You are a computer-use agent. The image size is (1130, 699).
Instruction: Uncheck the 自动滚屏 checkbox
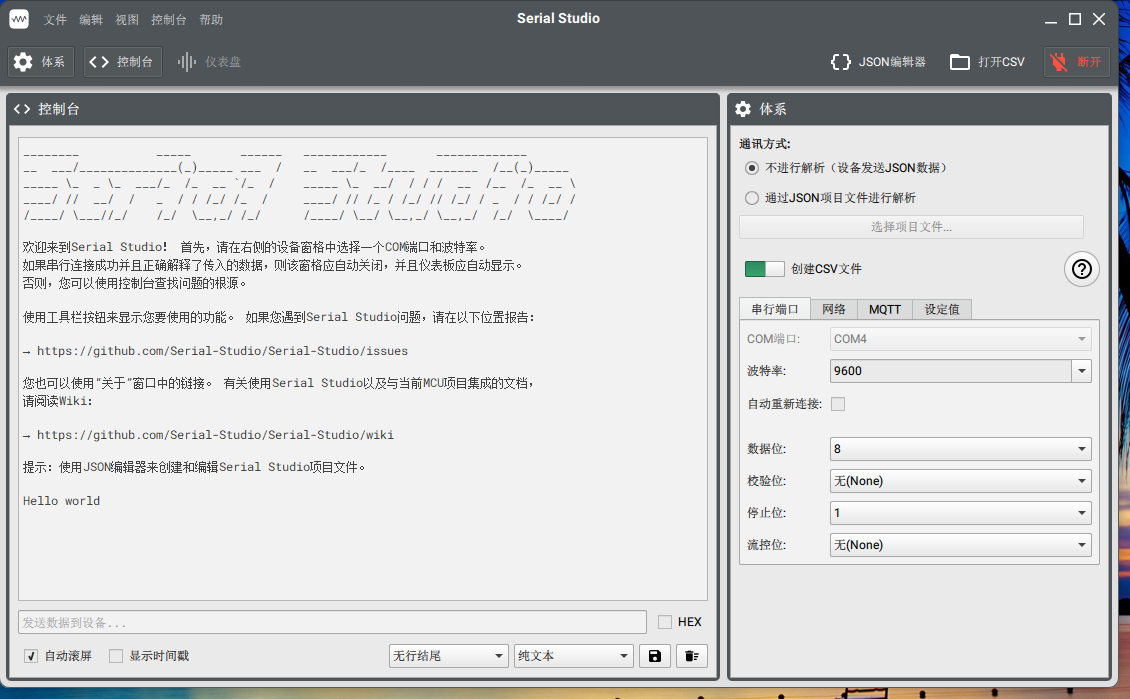point(31,656)
